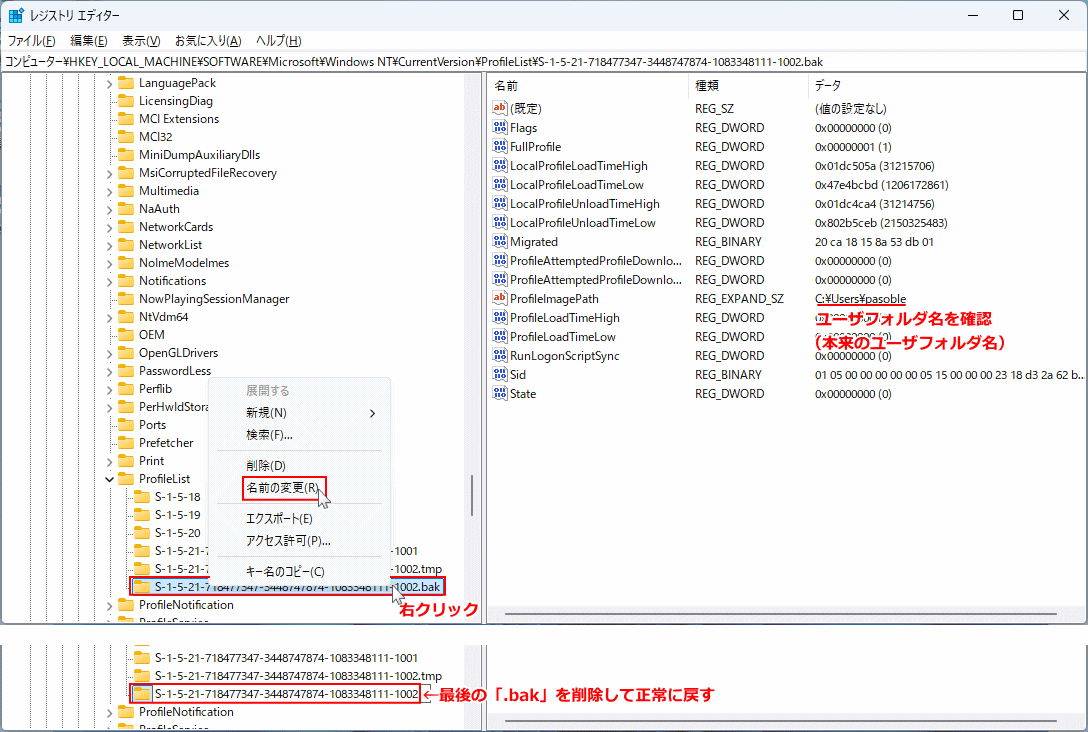Click the binary icon beside Migrated
Screen dimensions: 1088x732
click(500, 241)
